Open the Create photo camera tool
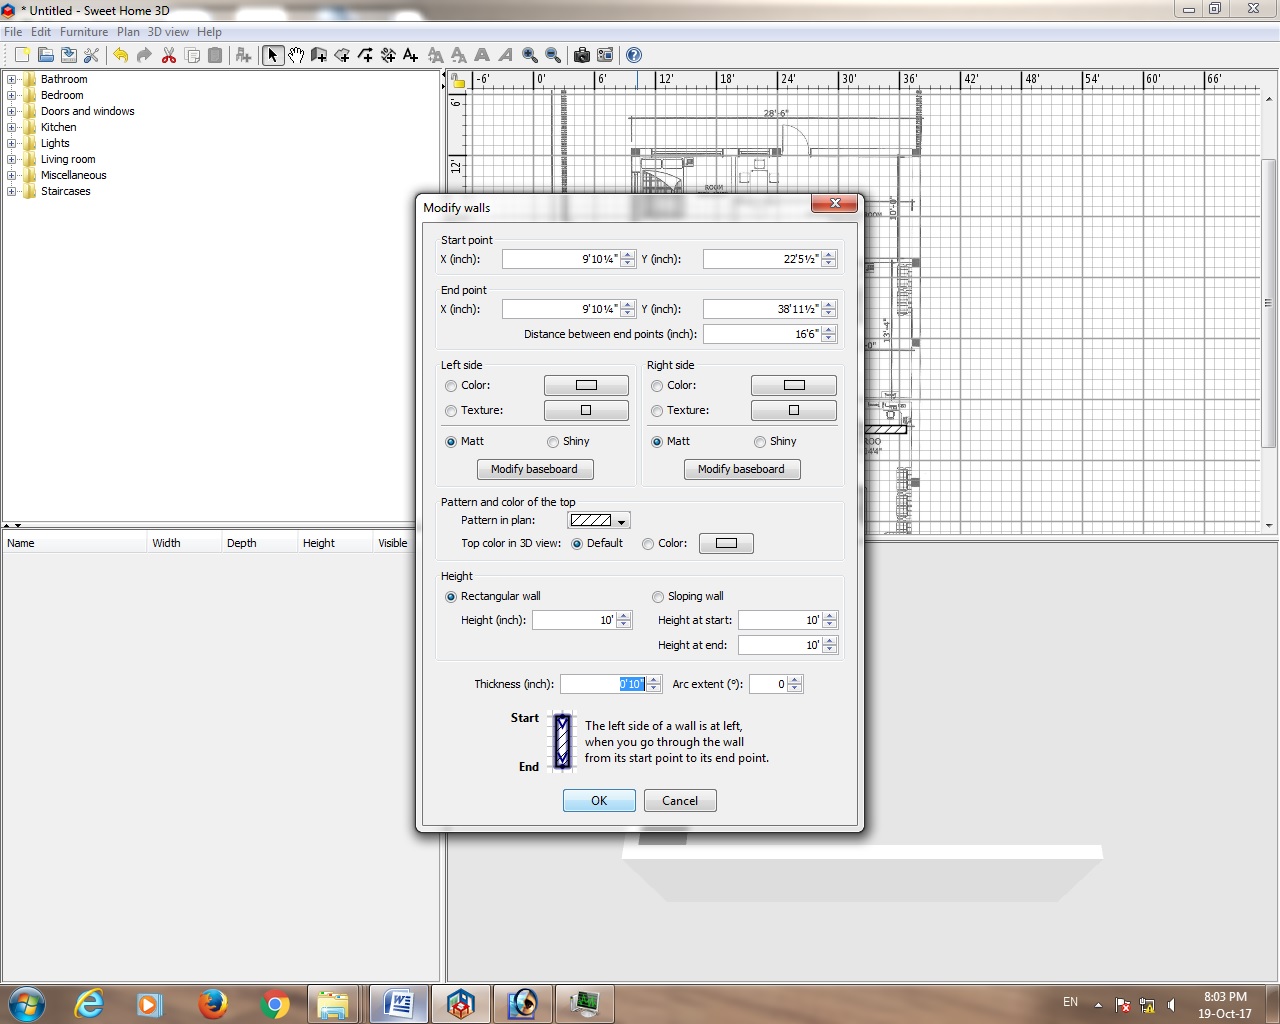1280x1024 pixels. click(x=581, y=55)
